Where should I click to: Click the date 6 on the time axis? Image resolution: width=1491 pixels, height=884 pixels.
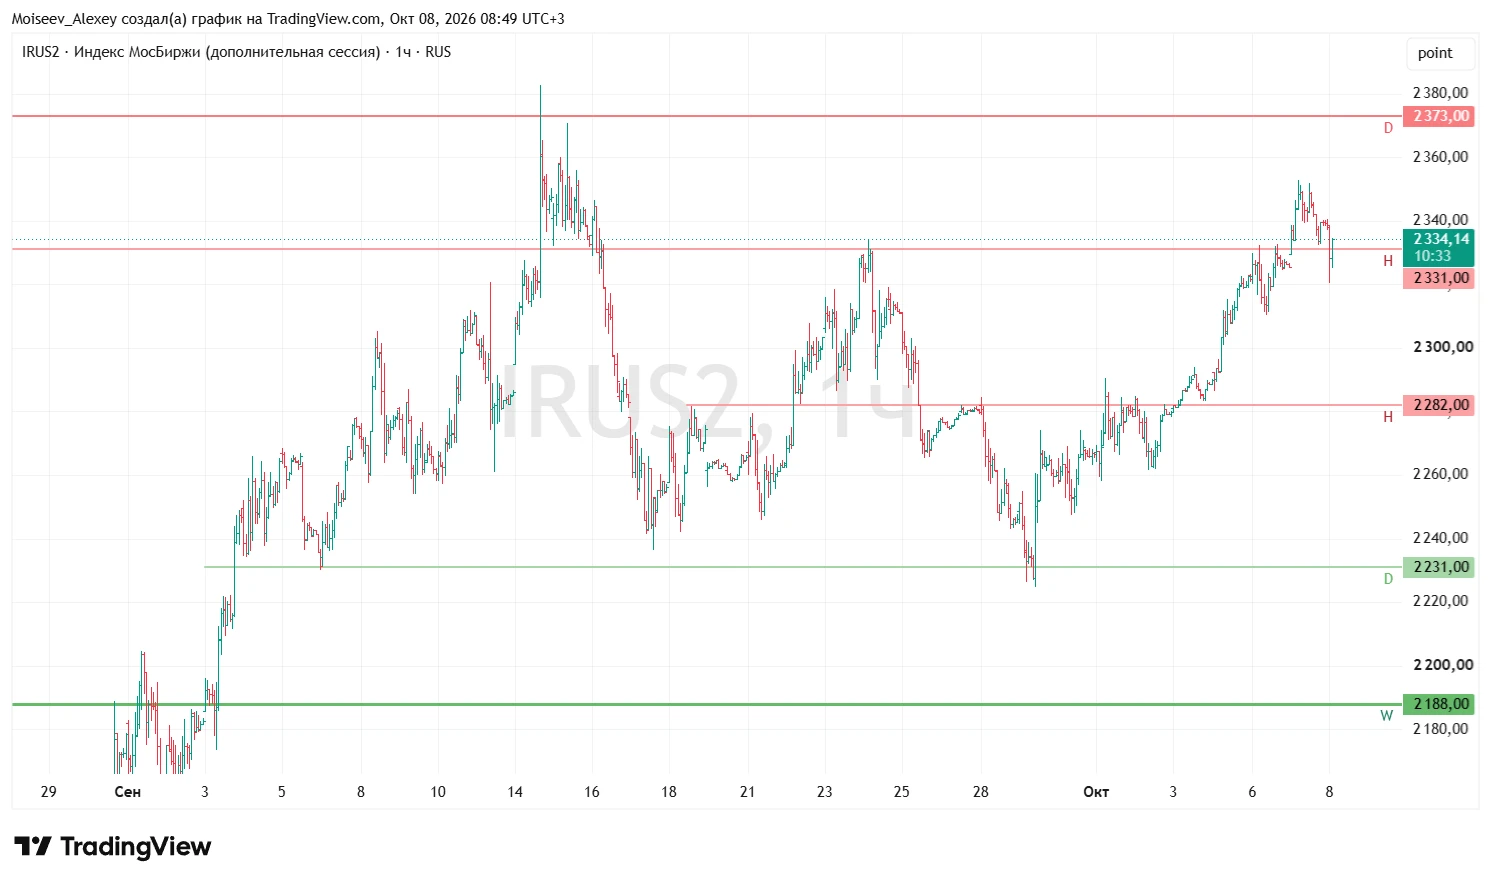(1252, 792)
